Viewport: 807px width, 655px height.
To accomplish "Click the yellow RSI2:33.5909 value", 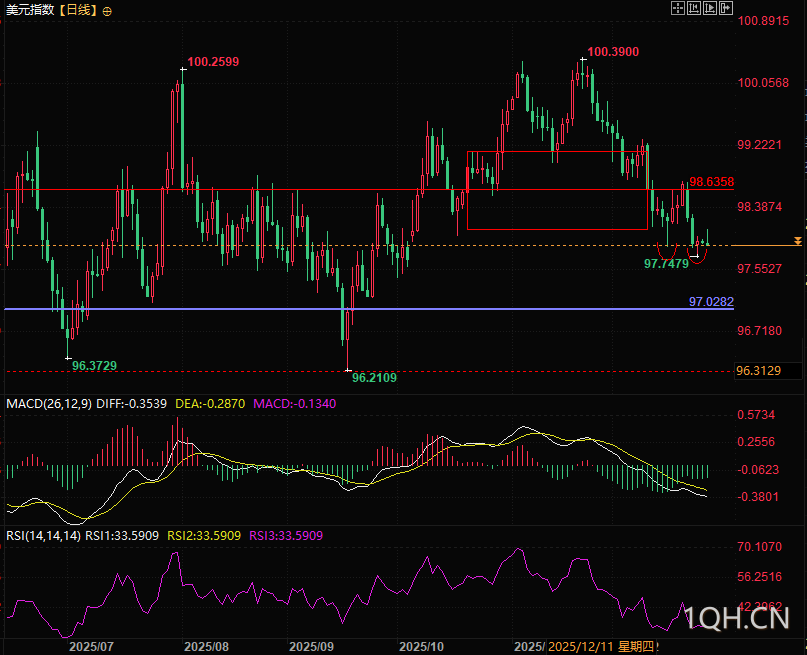I will point(204,536).
